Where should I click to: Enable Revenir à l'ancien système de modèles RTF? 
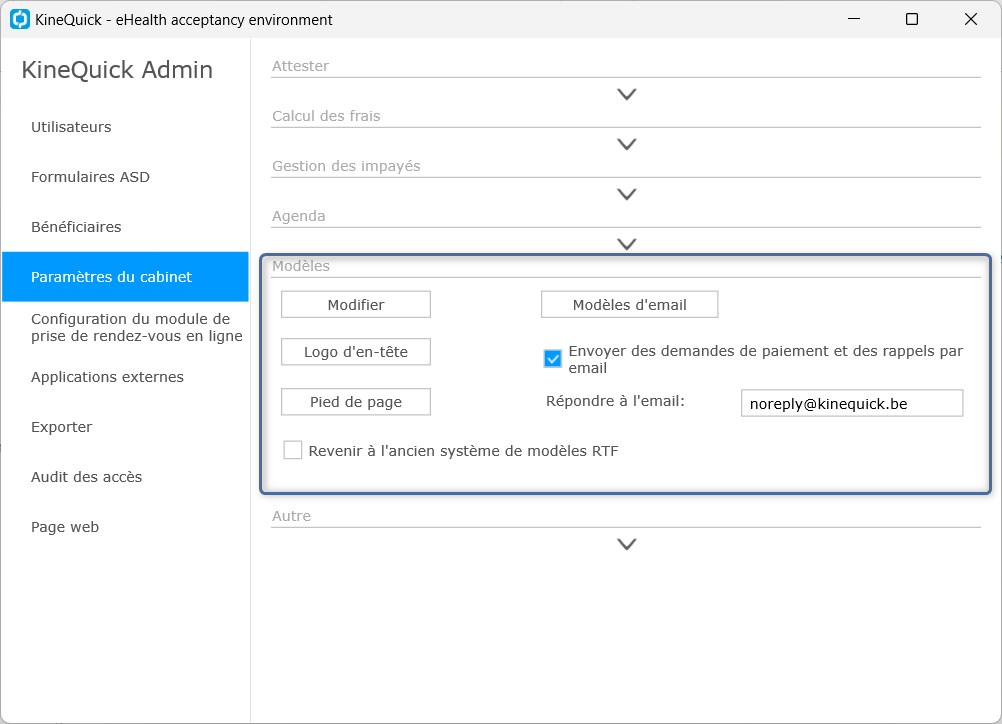293,450
